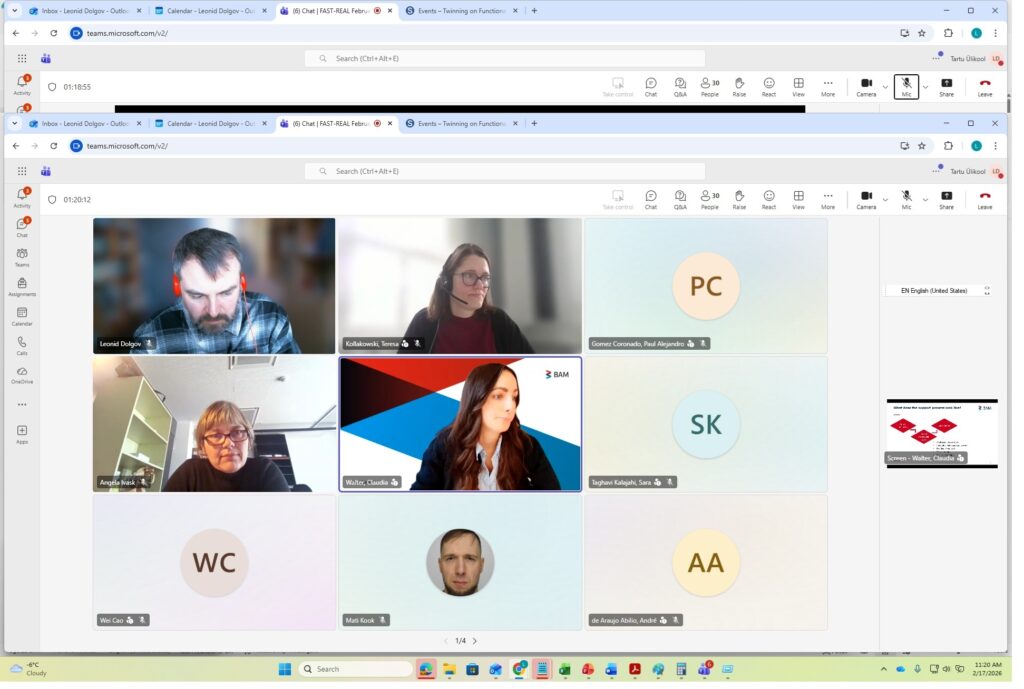Go to next participant page beside 1/4
This screenshot has width=1024, height=689.
475,641
